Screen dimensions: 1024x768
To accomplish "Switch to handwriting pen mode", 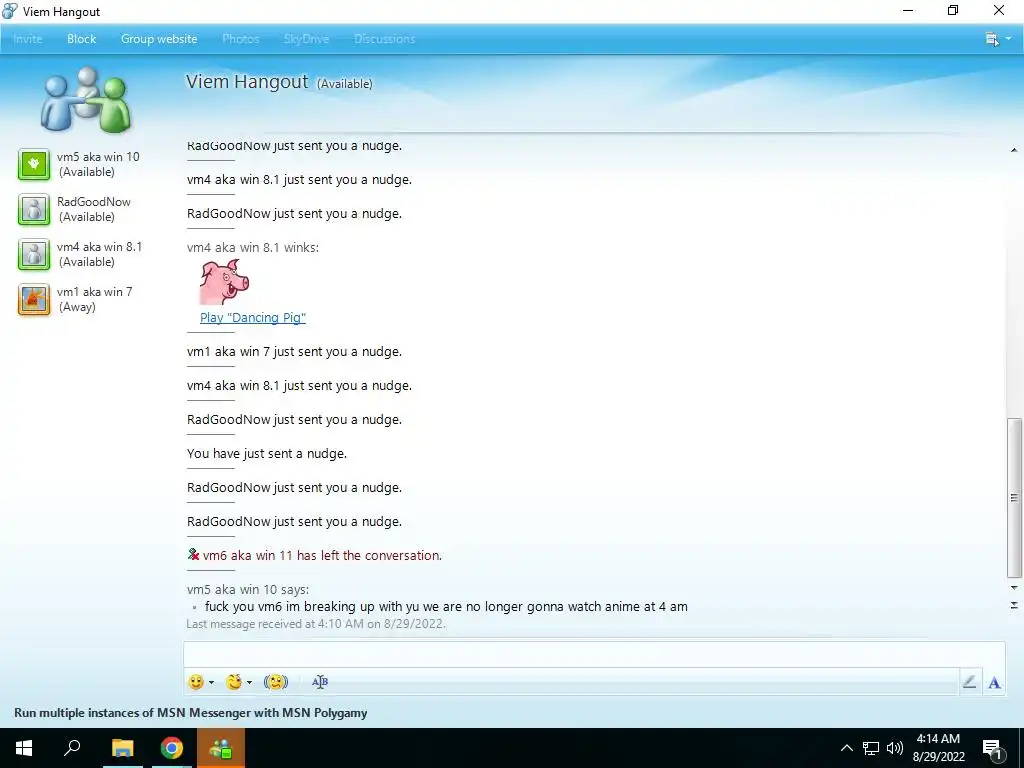I will click(x=970, y=682).
